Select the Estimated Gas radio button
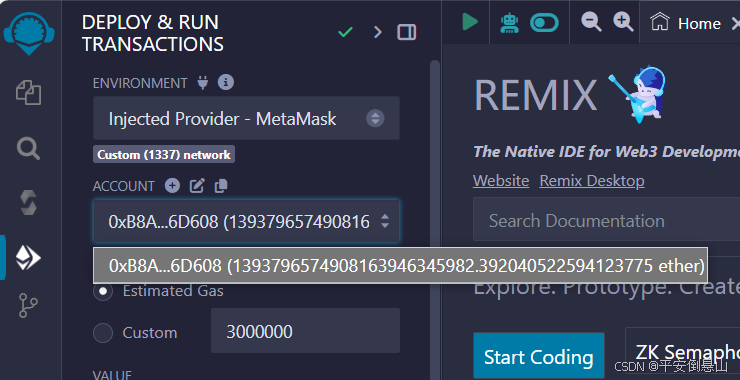 [x=103, y=291]
